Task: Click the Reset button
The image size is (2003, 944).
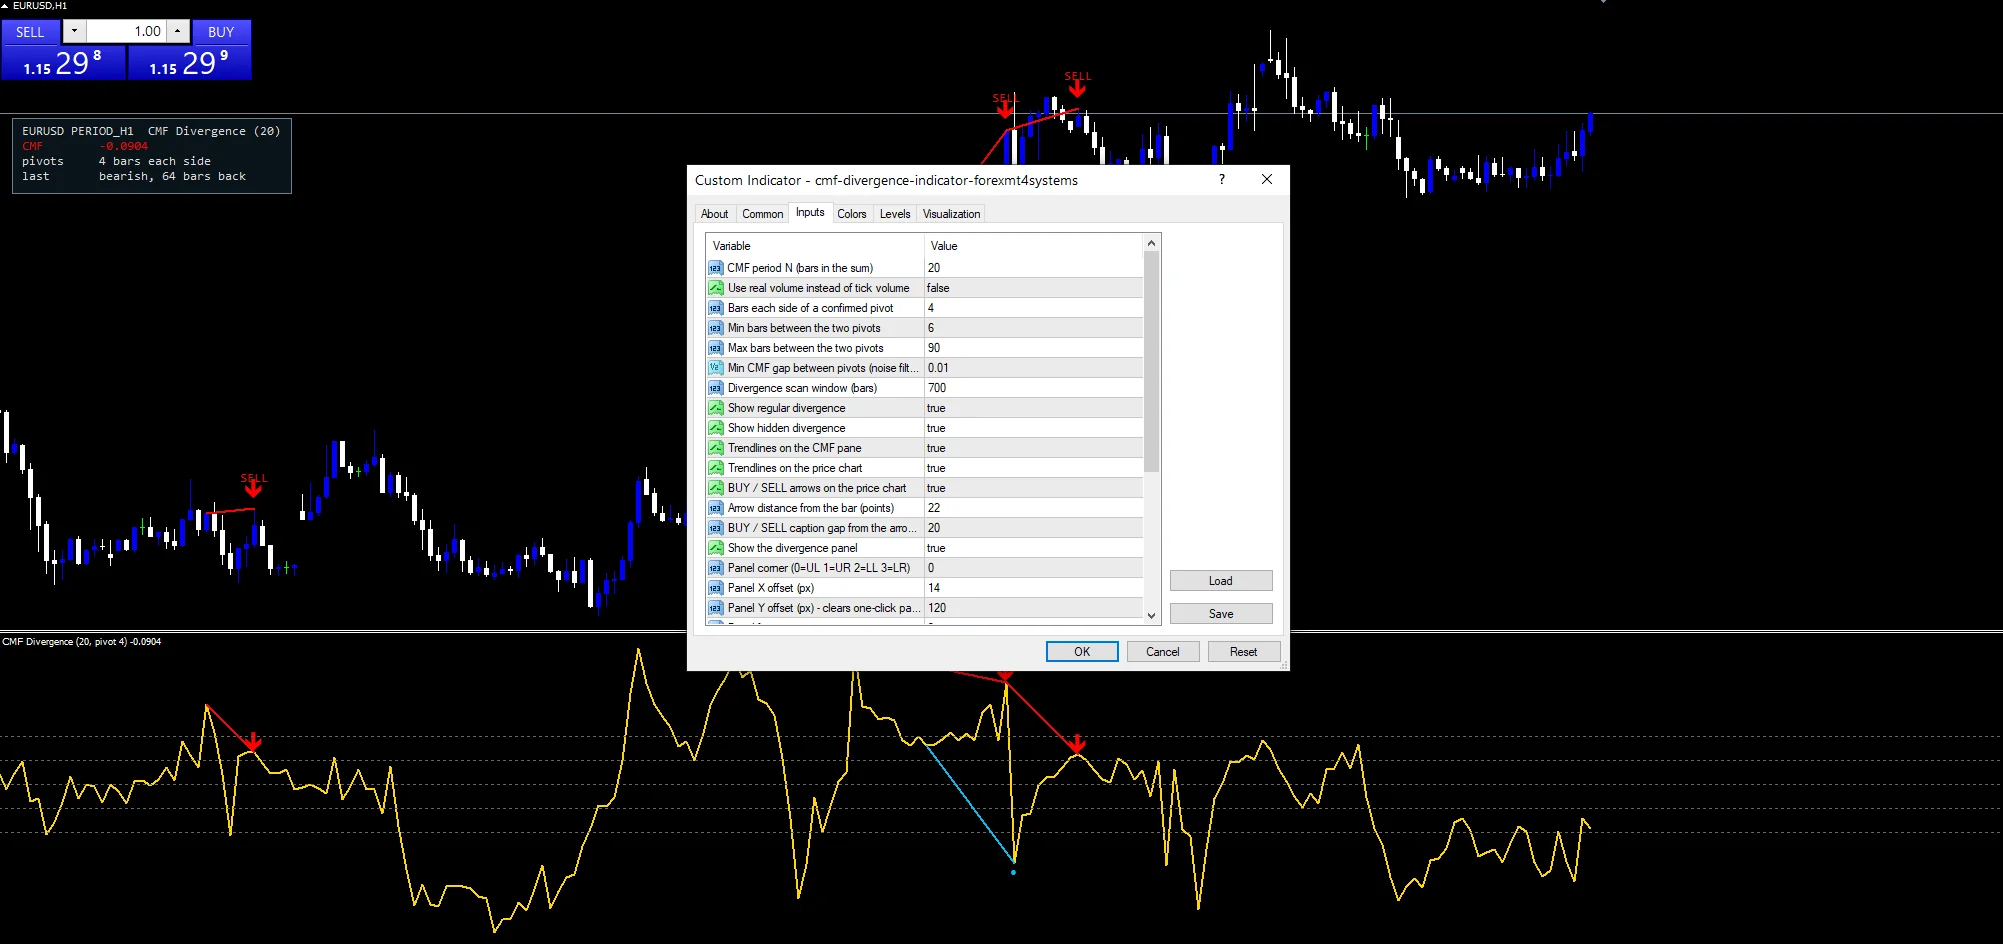Action: [1243, 651]
